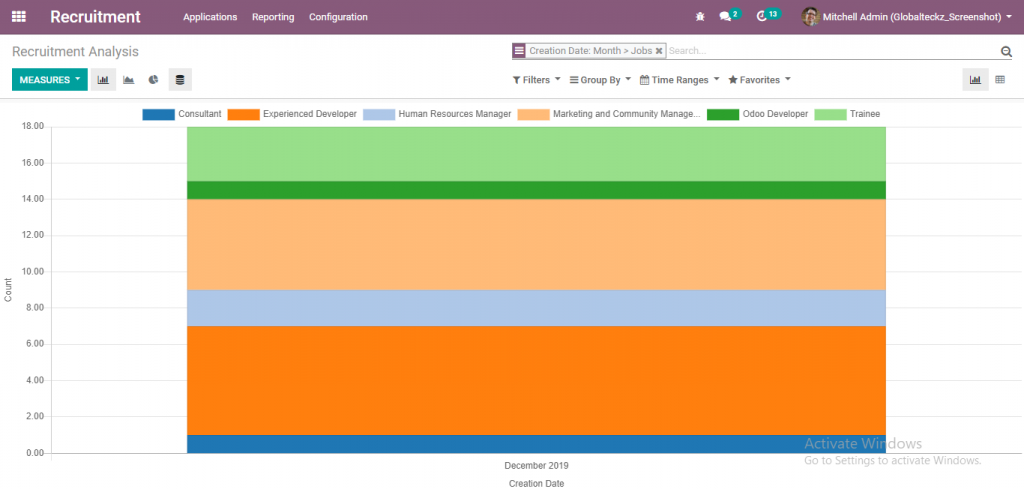Open the Reporting menu
This screenshot has width=1024, height=489.
click(273, 17)
